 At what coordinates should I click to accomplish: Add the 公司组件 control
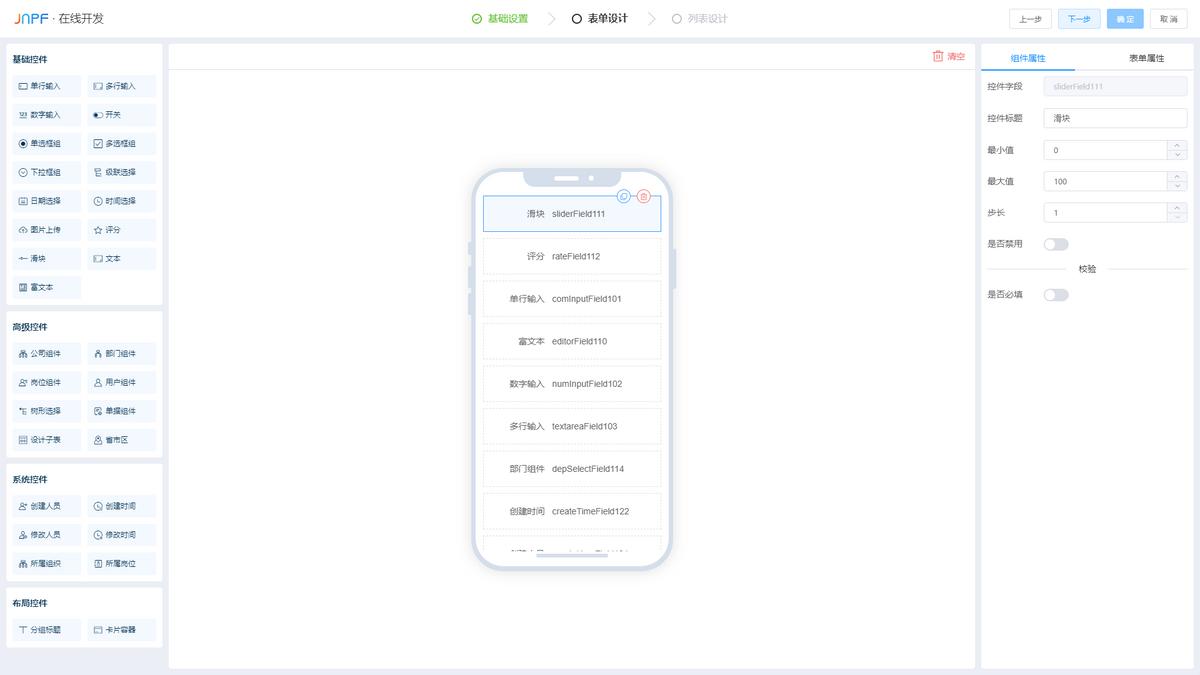[x=47, y=353]
